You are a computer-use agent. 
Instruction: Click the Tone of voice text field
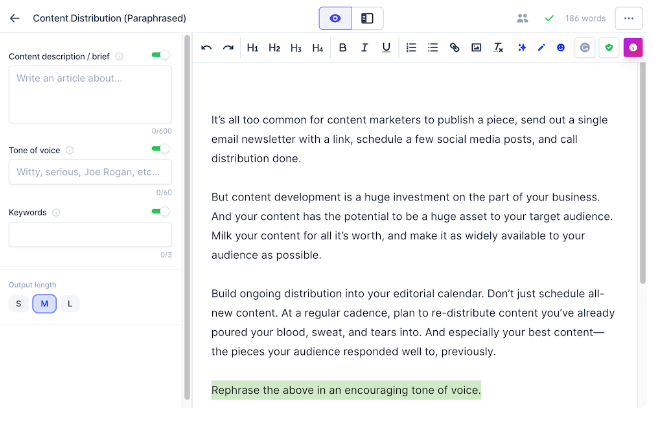pyautogui.click(x=90, y=172)
